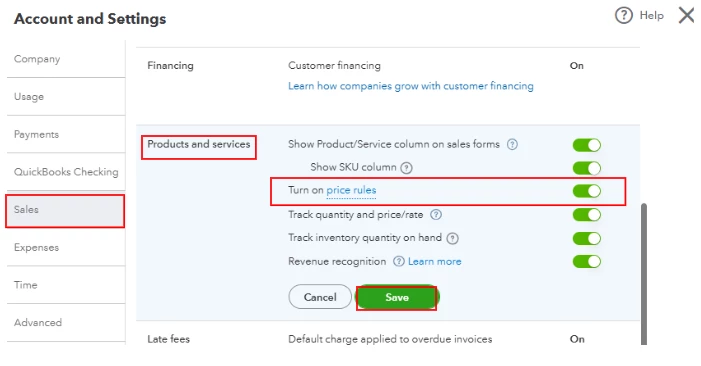Click the Show SKU column help icon

[406, 168]
